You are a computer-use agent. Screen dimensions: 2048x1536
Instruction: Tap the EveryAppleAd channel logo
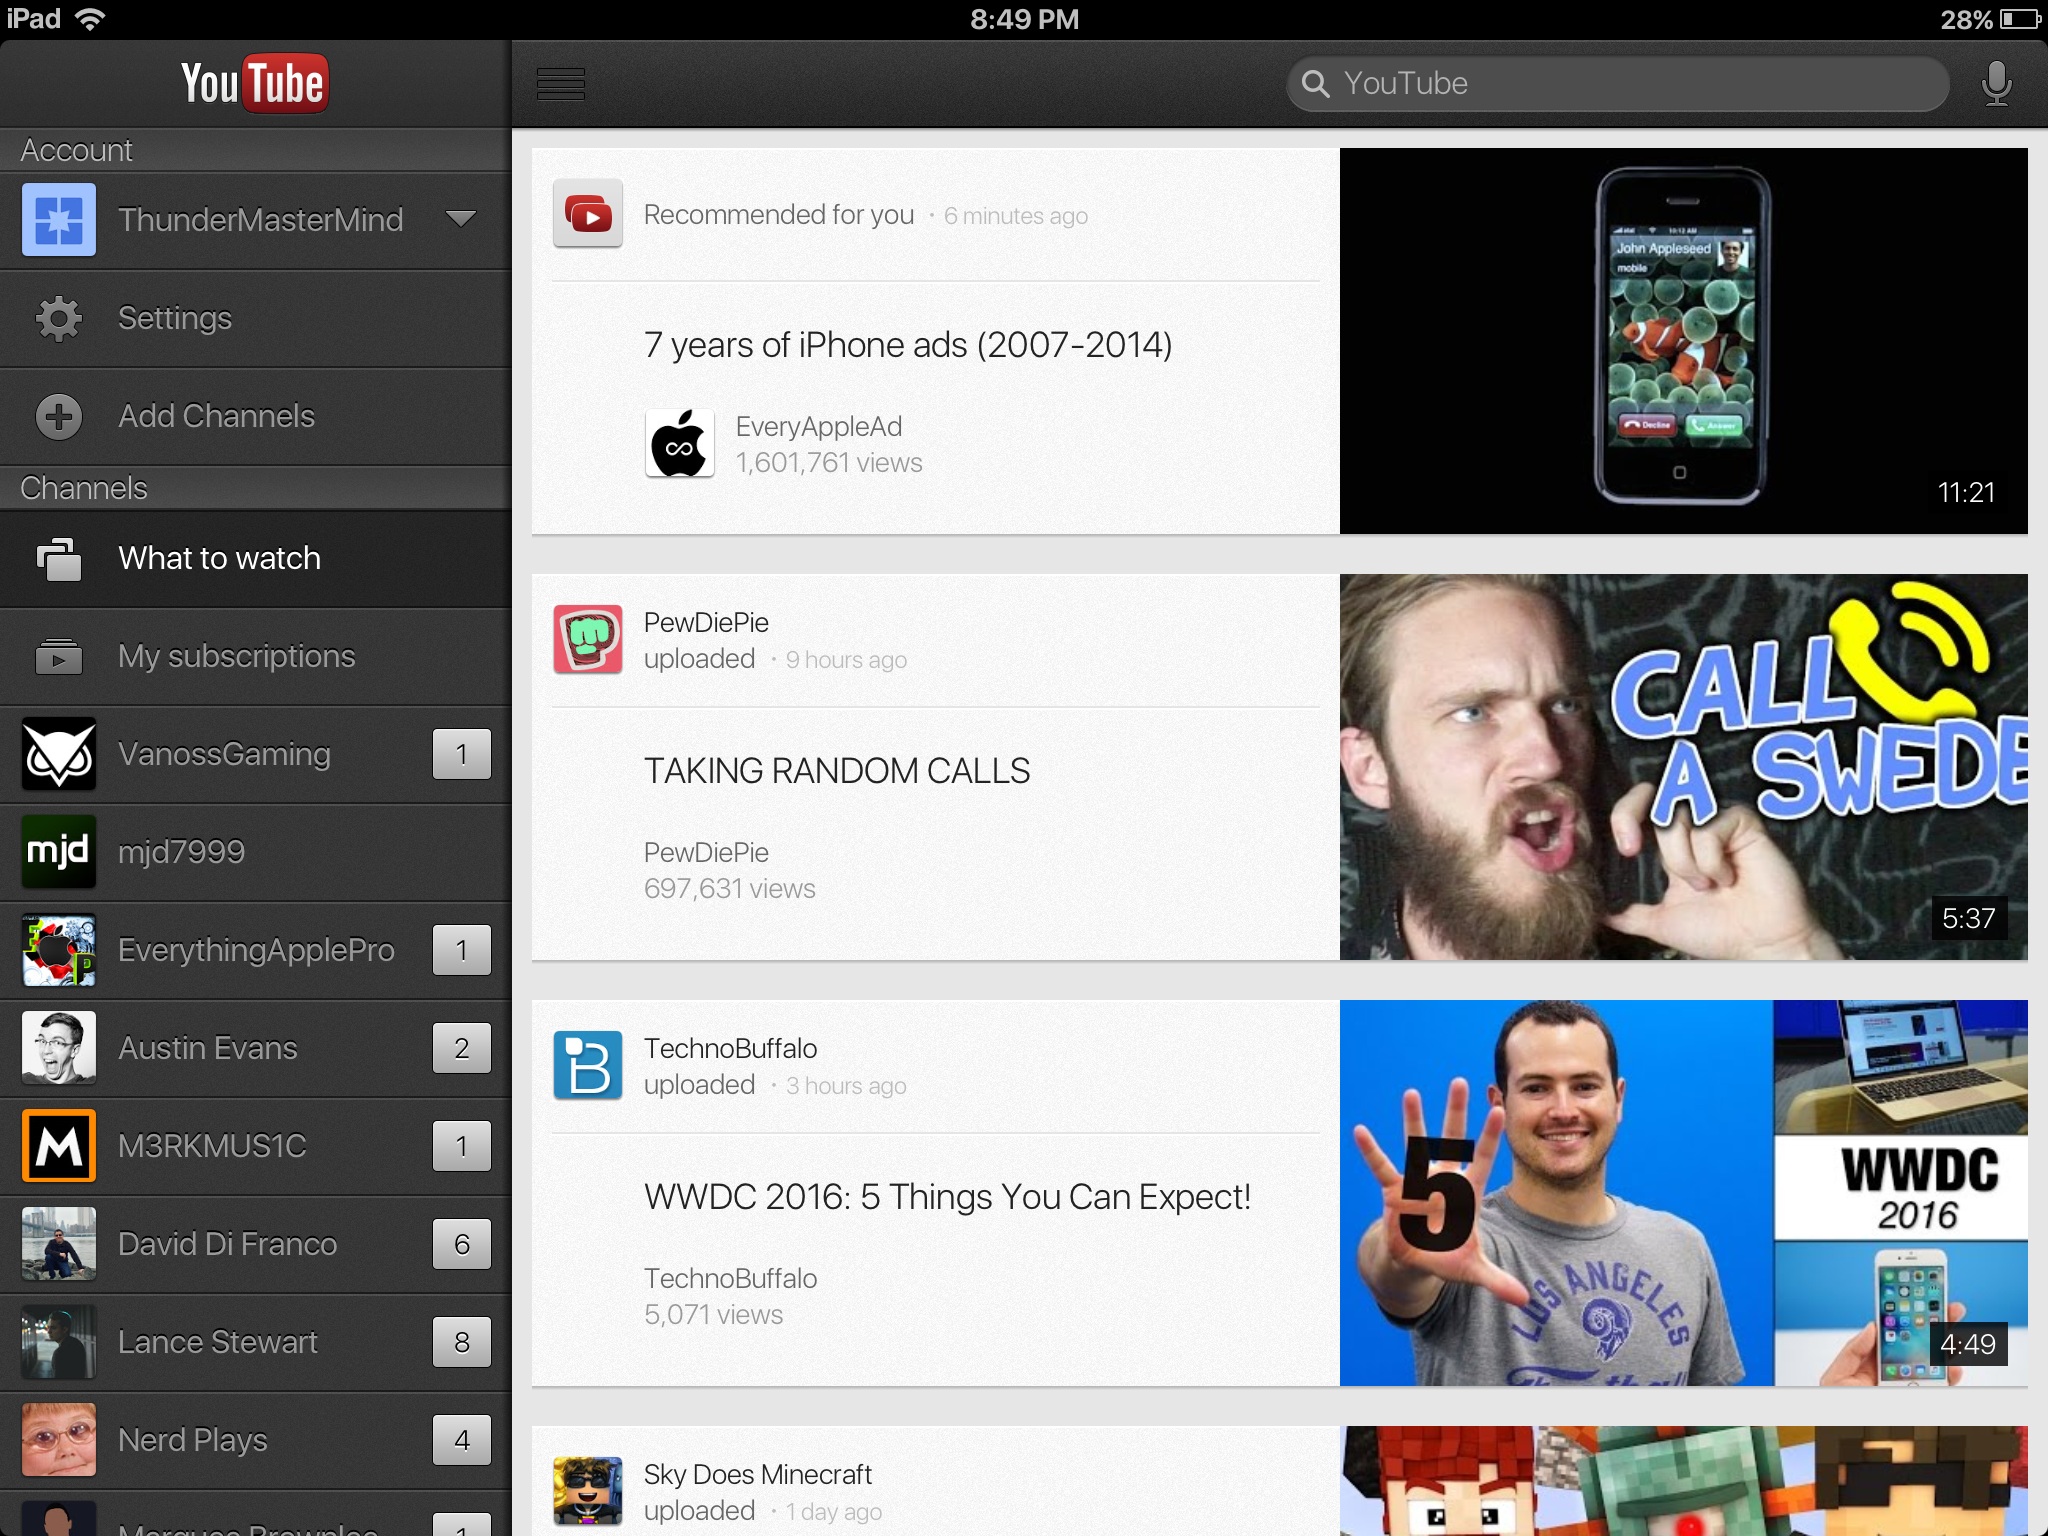click(680, 444)
